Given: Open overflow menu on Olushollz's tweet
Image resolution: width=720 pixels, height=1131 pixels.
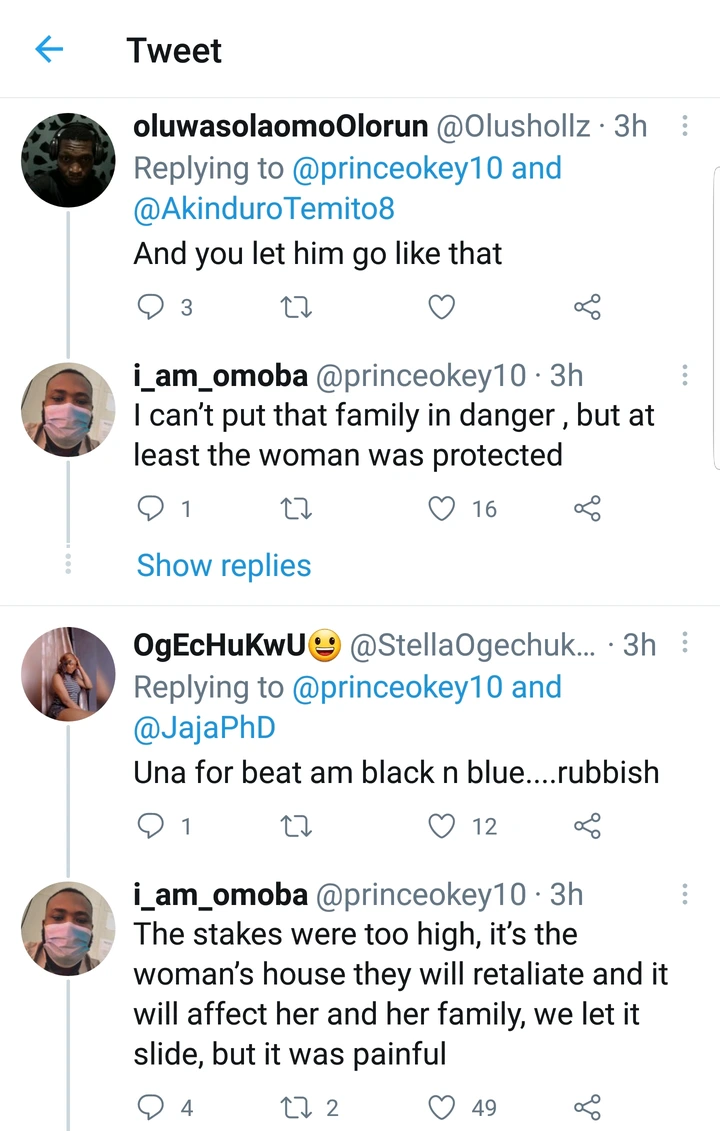Looking at the screenshot, I should click(x=685, y=126).
